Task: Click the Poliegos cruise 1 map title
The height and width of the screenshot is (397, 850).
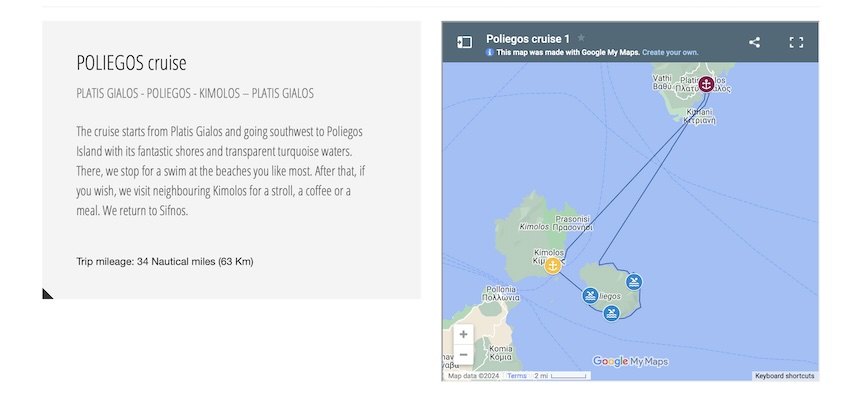Action: click(527, 39)
